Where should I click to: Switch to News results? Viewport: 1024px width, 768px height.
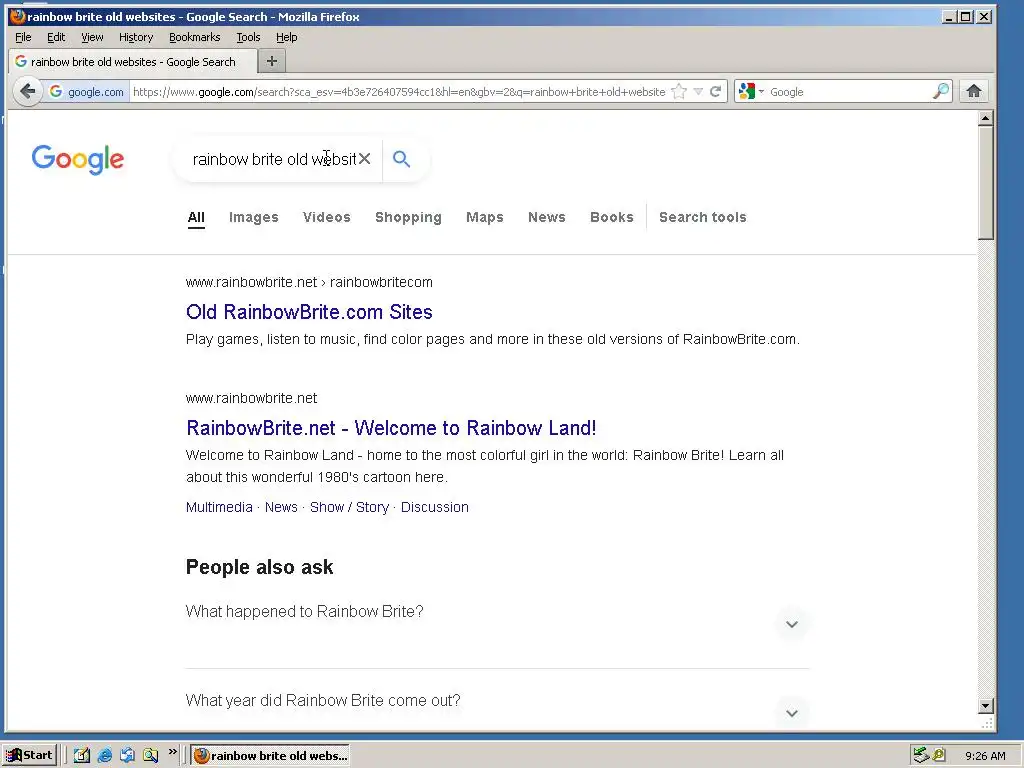coord(547,217)
